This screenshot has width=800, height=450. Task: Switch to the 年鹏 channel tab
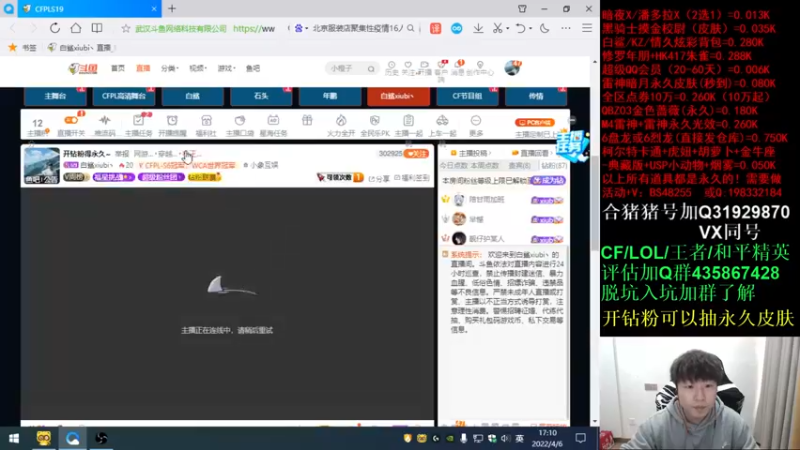330,96
